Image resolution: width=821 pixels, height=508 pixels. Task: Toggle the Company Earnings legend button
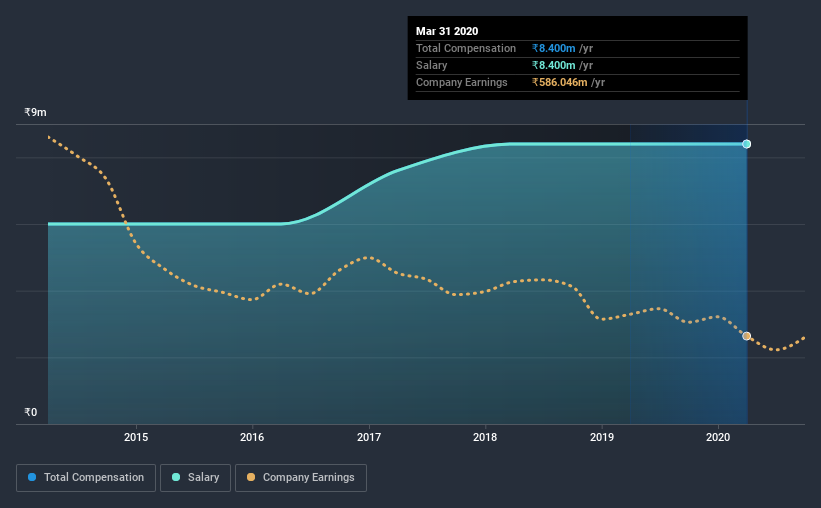point(301,478)
